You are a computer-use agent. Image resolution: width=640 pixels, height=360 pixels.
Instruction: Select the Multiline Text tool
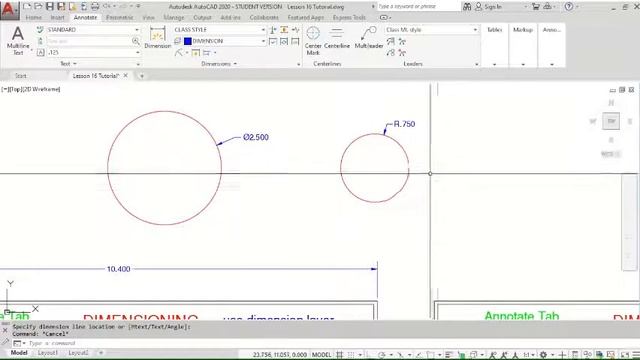click(18, 40)
